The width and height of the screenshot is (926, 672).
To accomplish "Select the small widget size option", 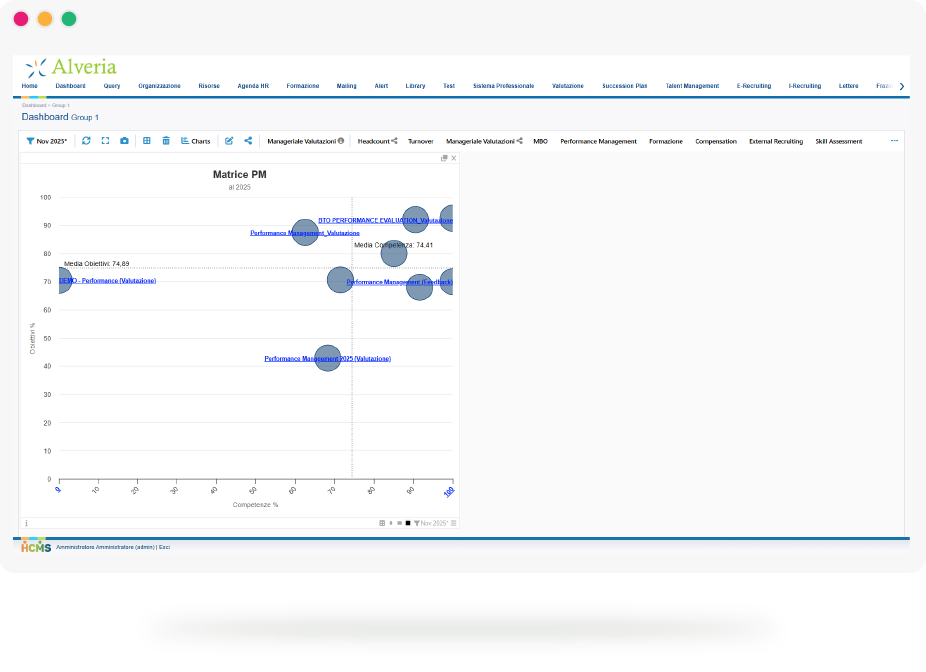I will (x=391, y=523).
